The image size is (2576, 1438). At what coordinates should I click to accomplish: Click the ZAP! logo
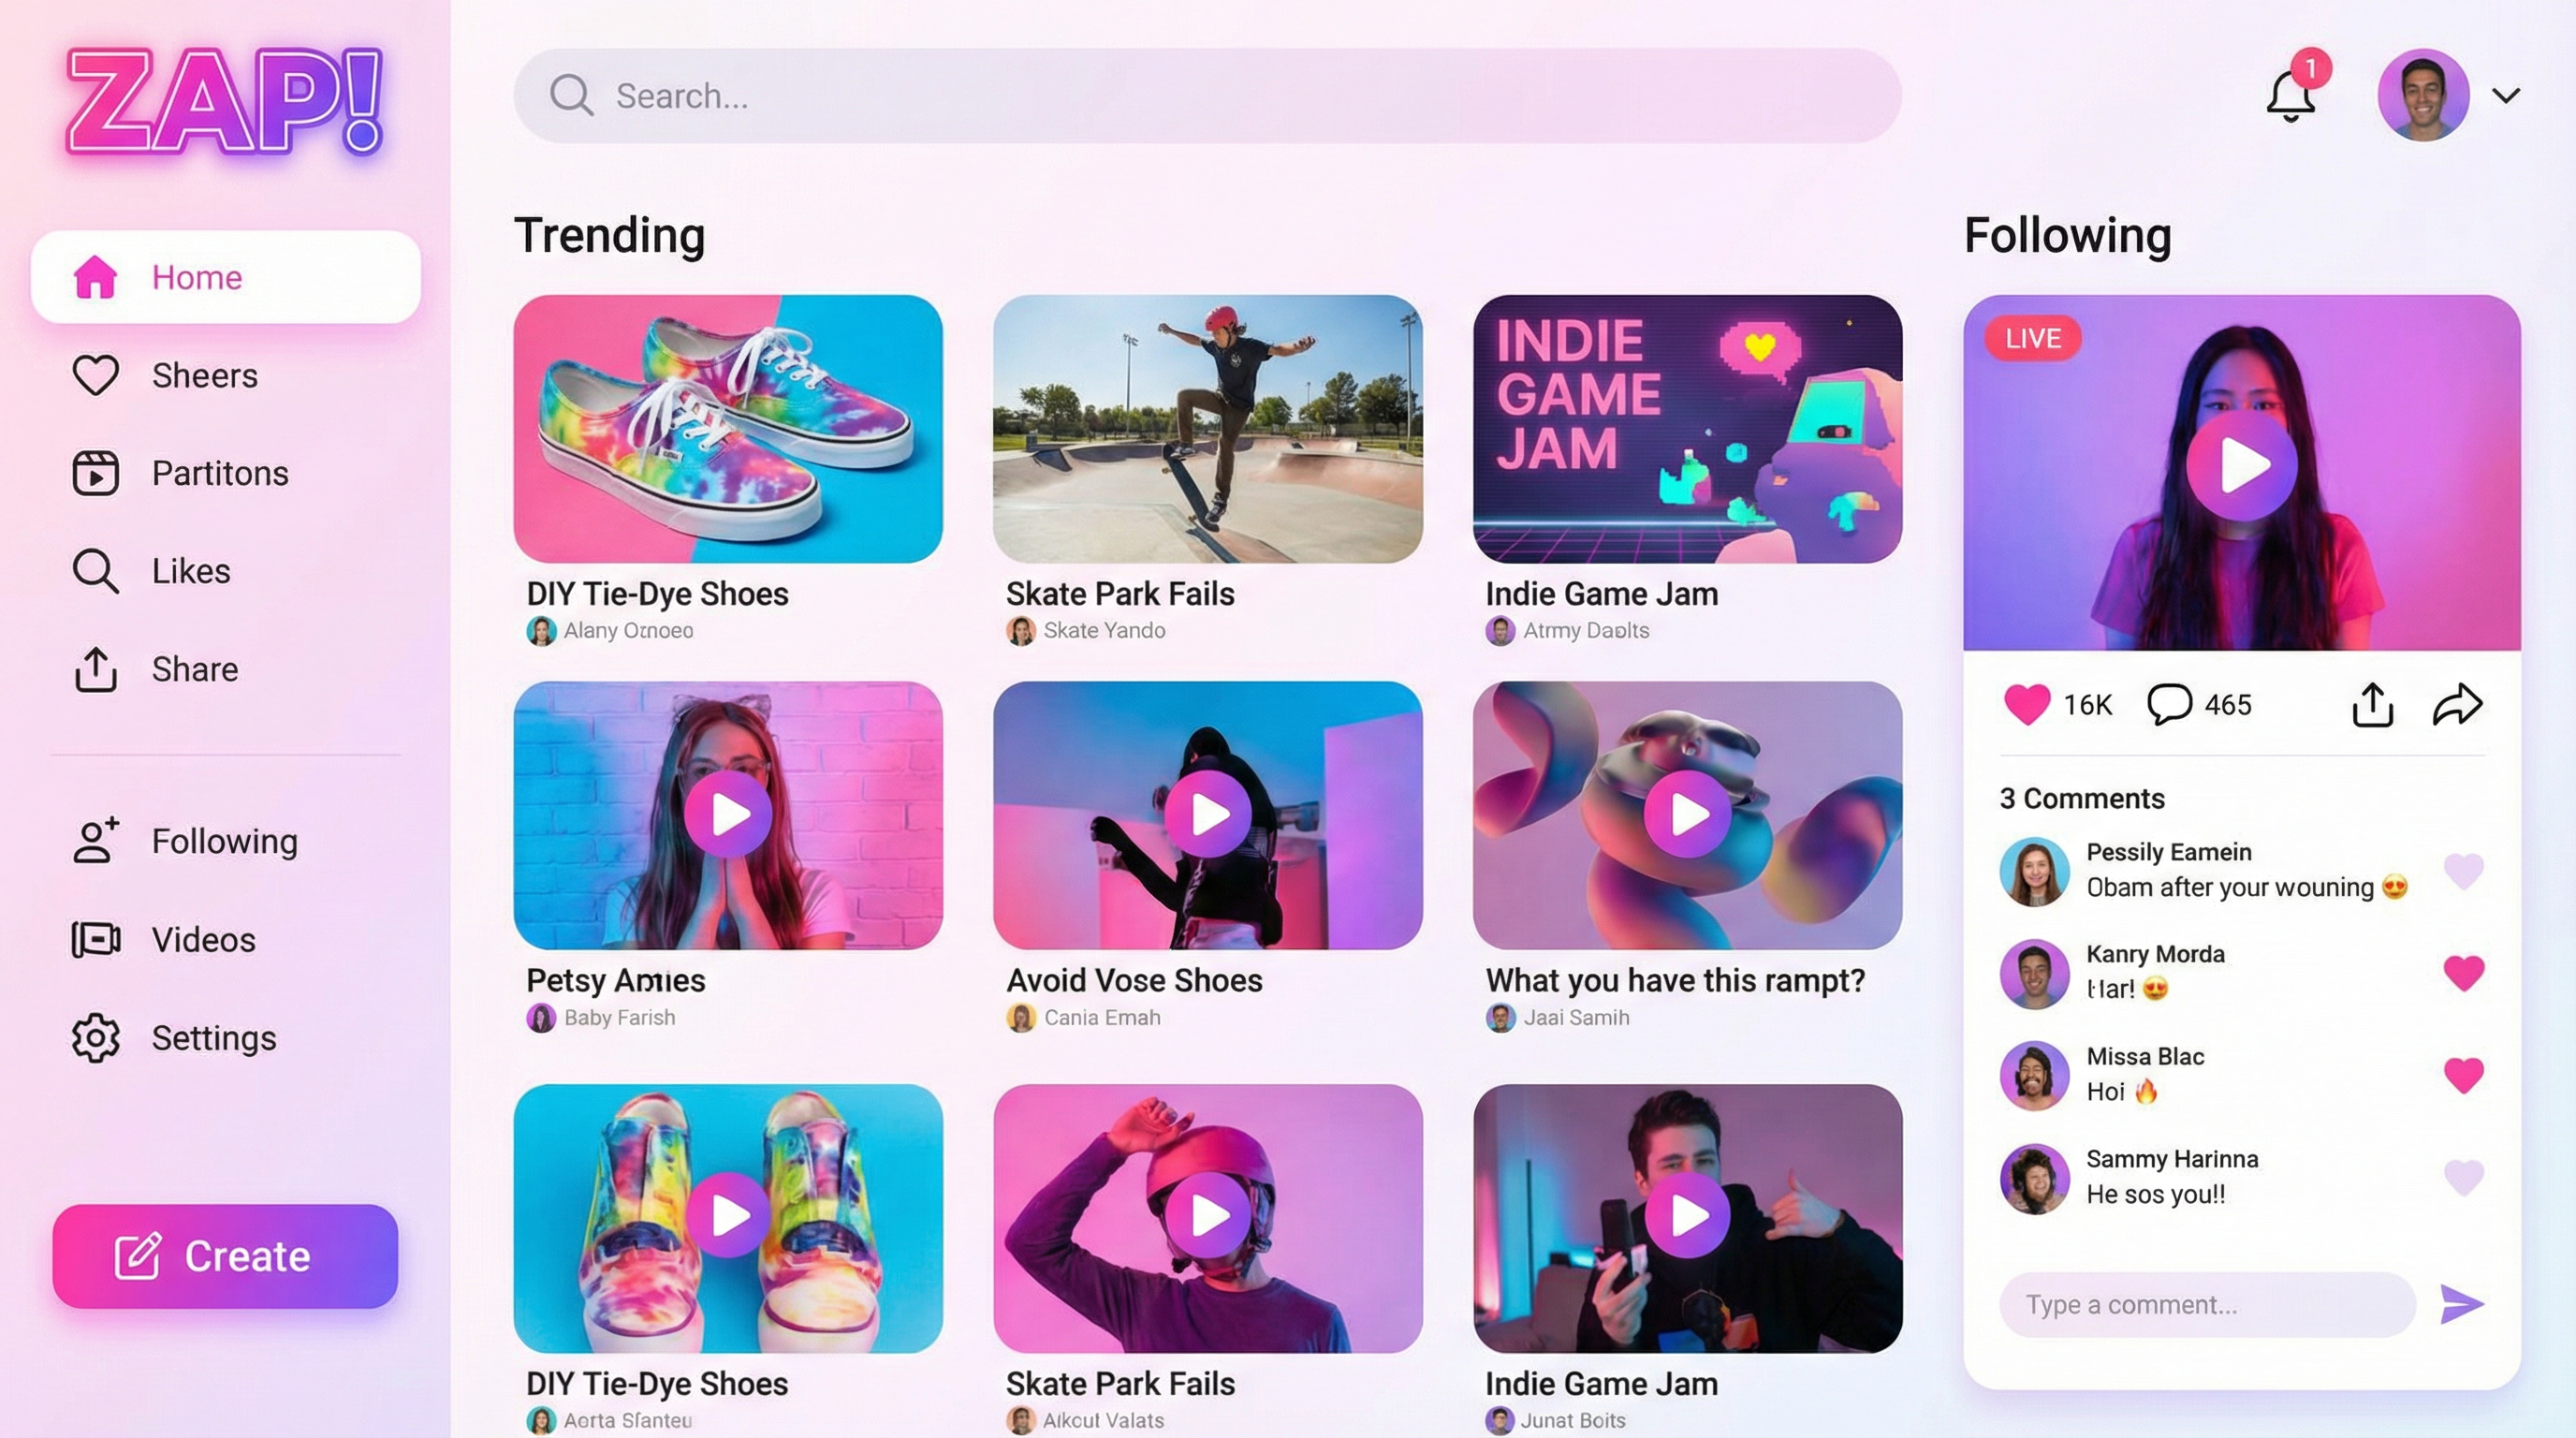225,101
